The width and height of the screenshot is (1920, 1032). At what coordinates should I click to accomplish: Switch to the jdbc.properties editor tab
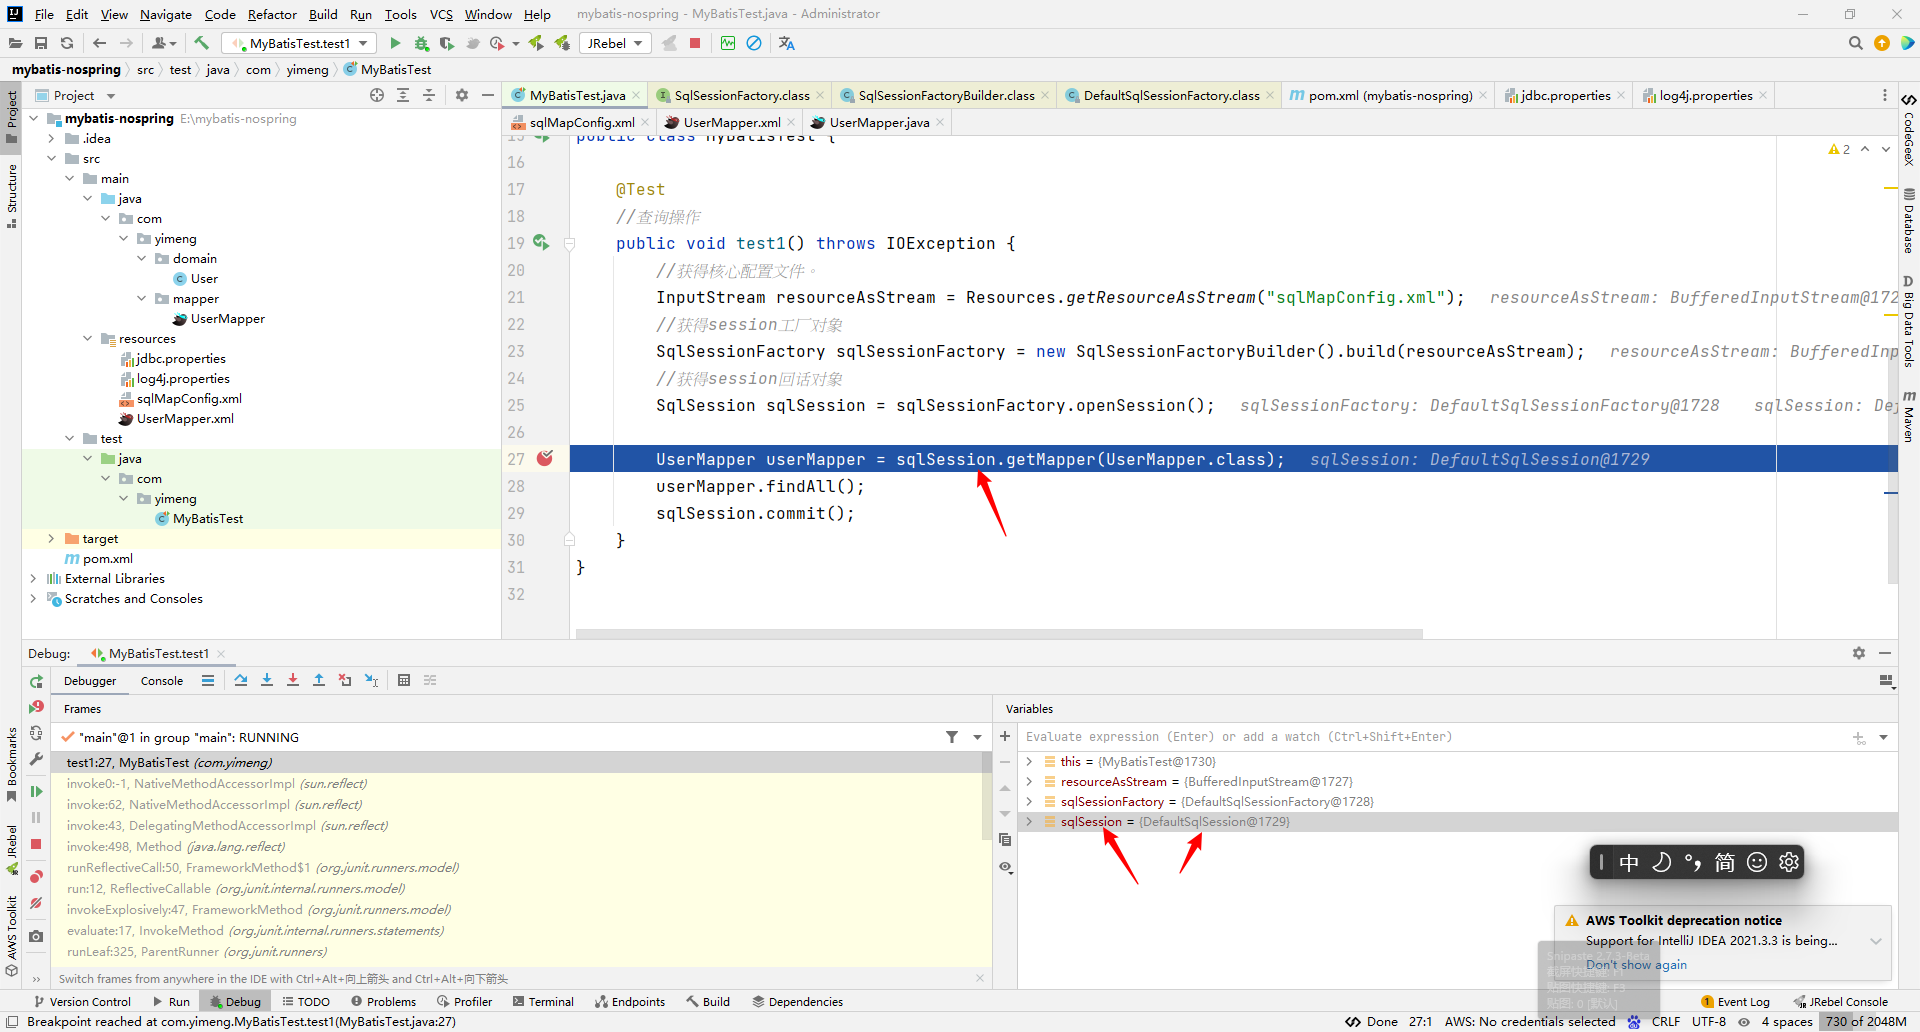[x=1564, y=95]
